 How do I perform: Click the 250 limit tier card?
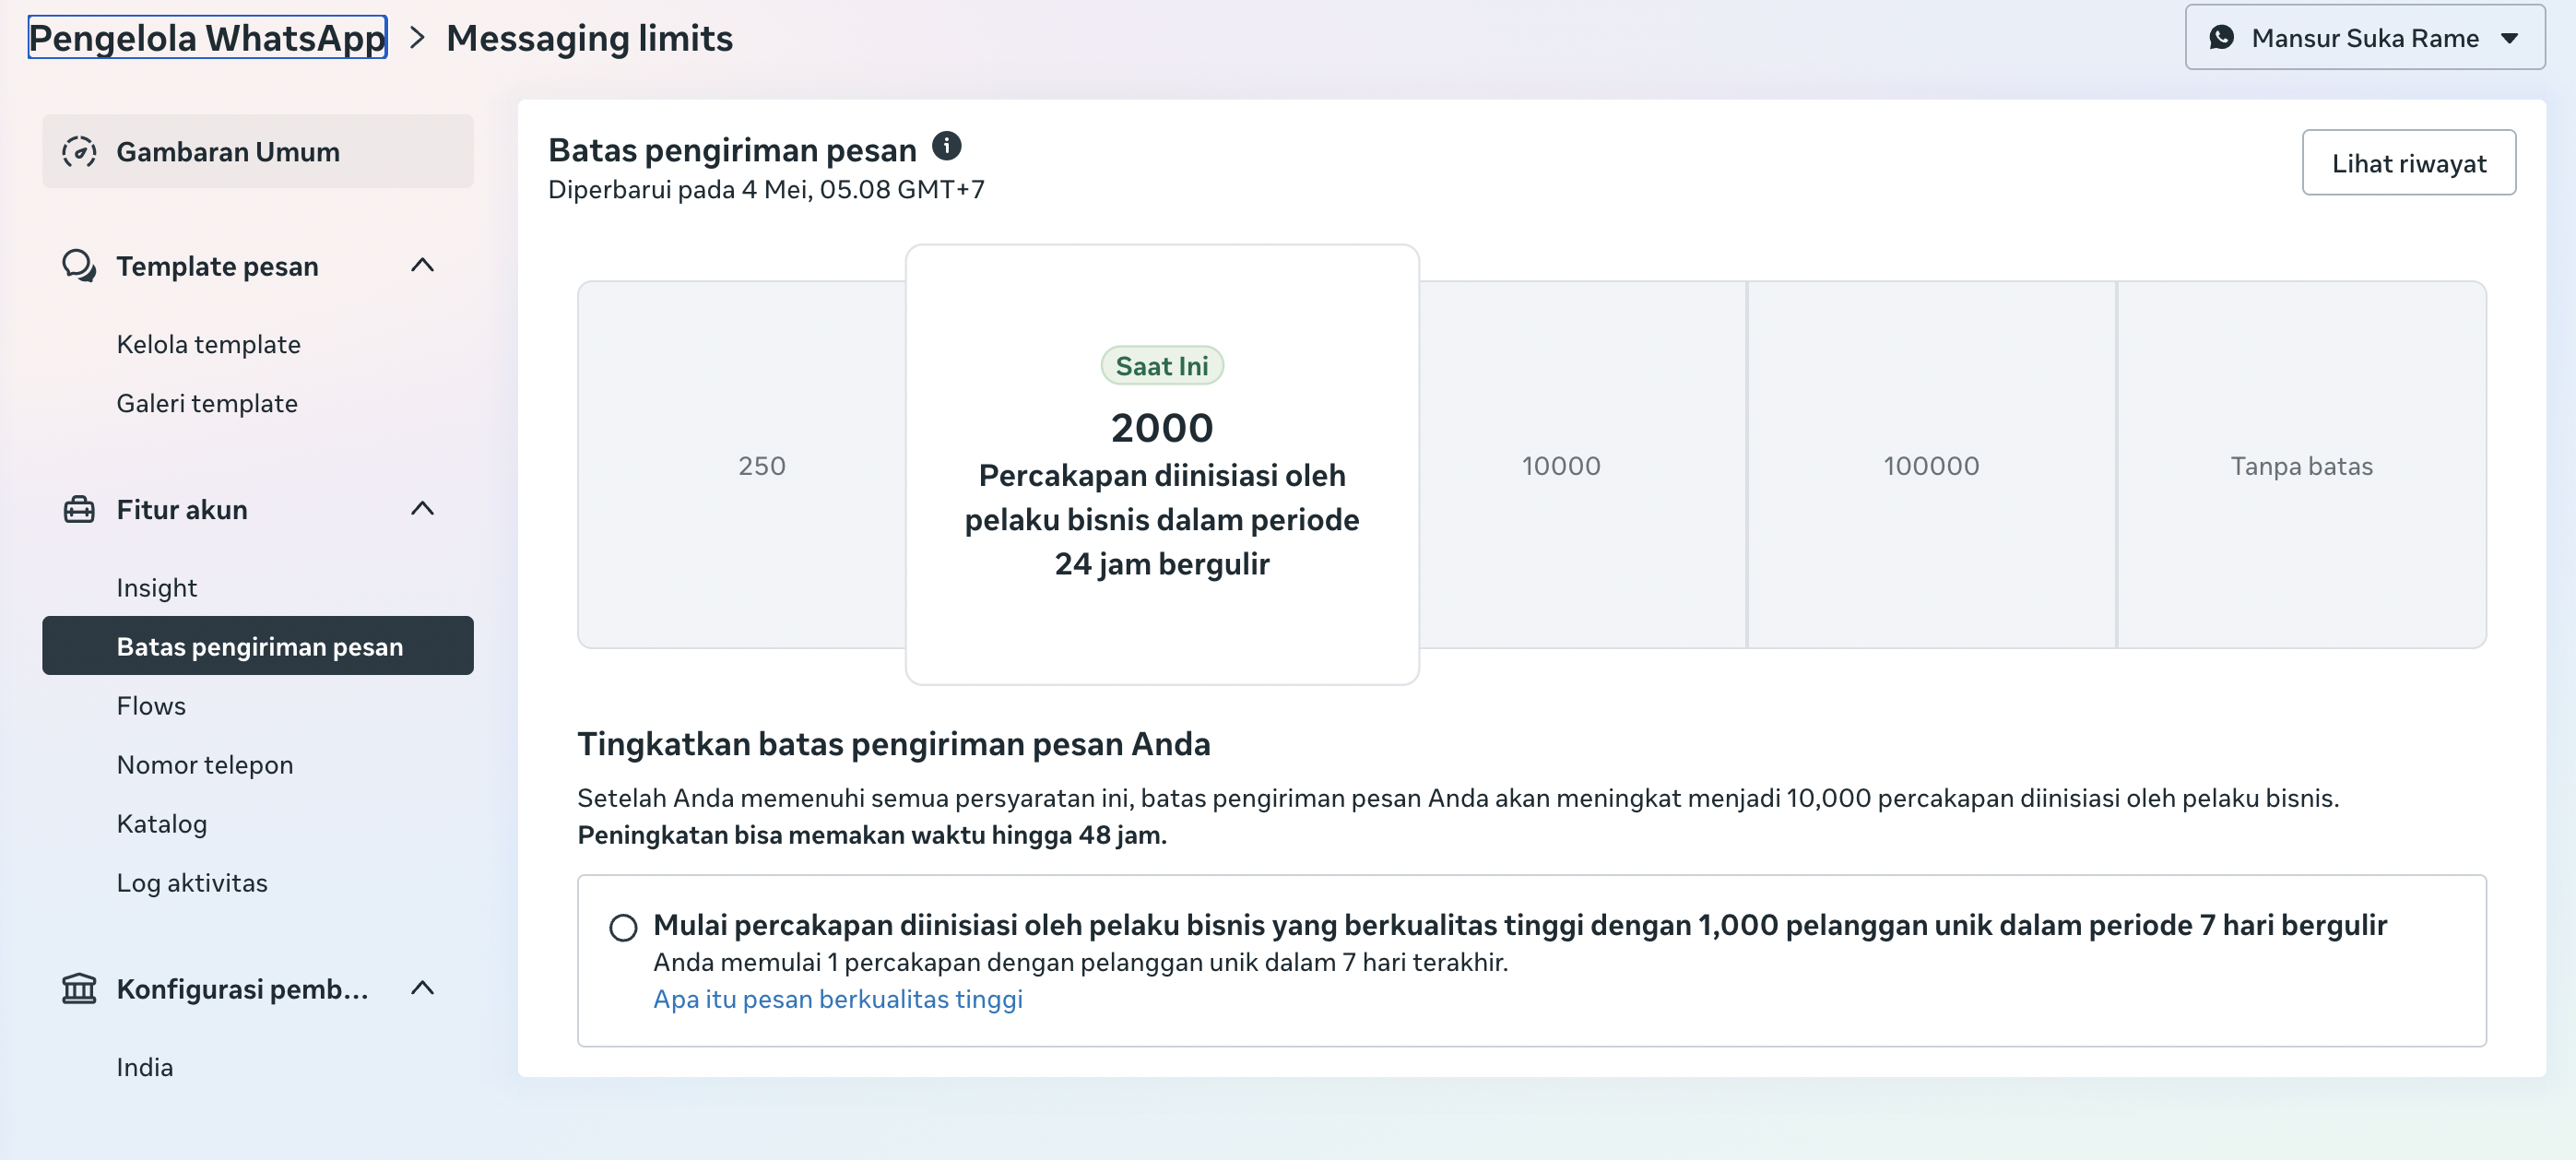[x=742, y=466]
